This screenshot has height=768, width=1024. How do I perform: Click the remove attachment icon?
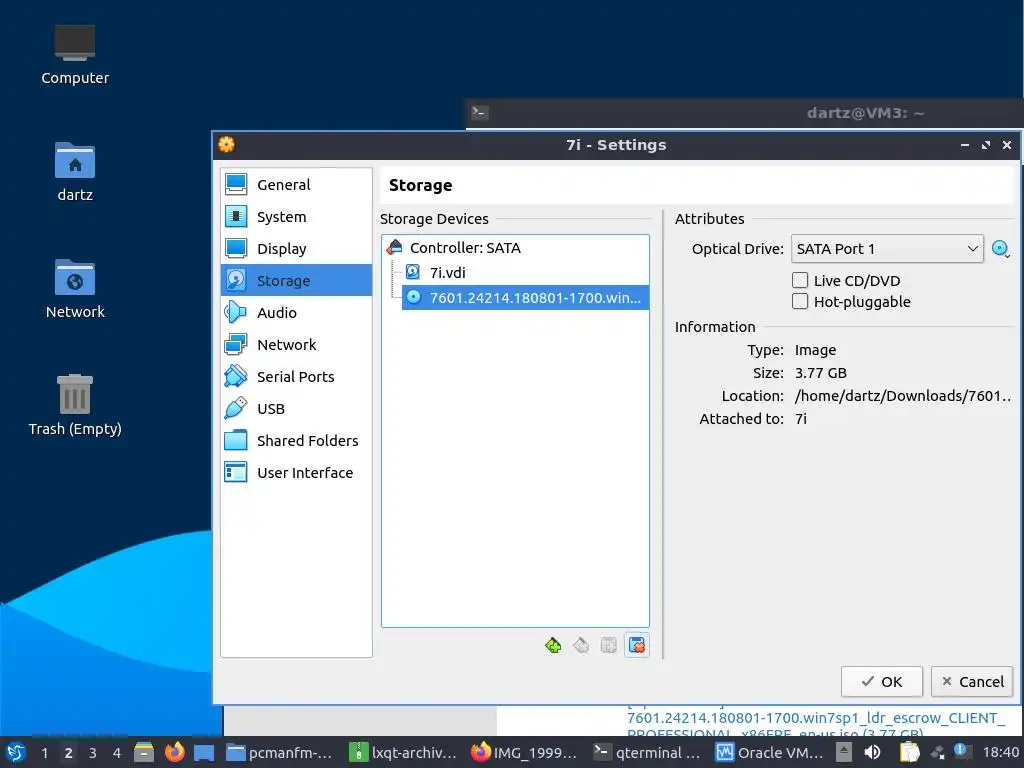(x=637, y=646)
